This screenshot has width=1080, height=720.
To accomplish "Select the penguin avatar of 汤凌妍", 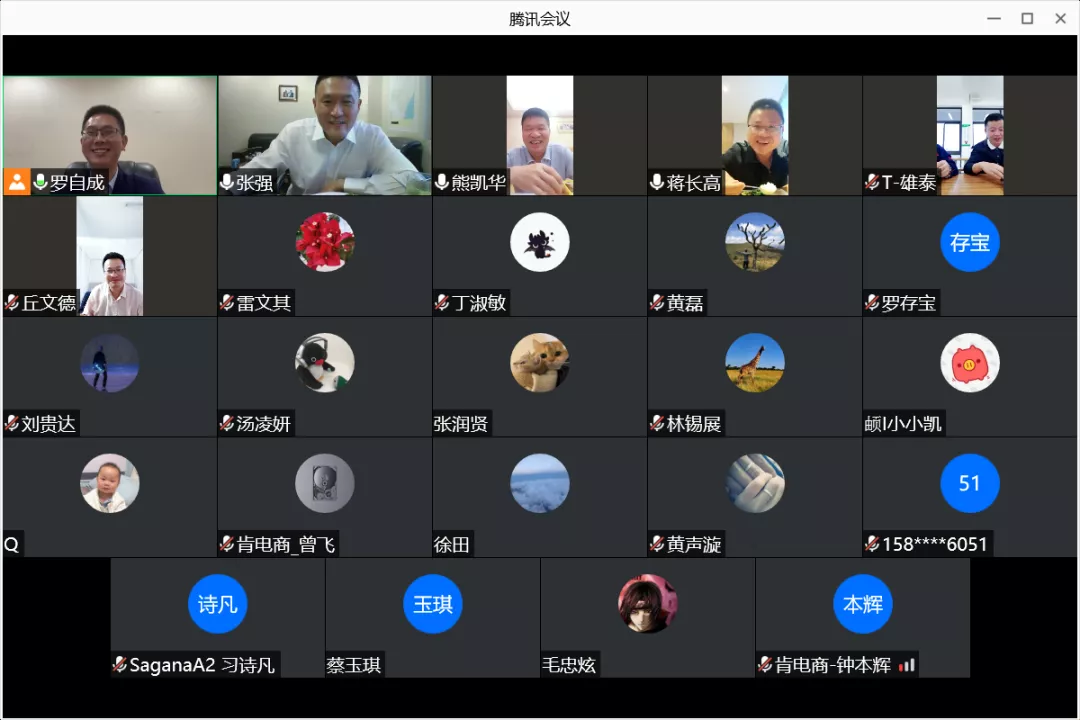I will coord(325,362).
